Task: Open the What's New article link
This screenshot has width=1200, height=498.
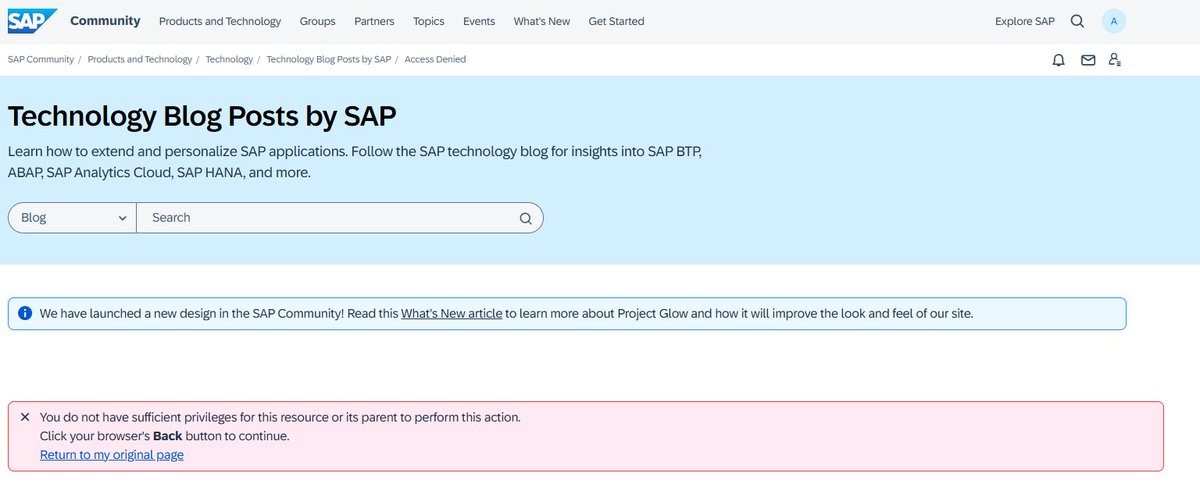Action: coord(452,314)
